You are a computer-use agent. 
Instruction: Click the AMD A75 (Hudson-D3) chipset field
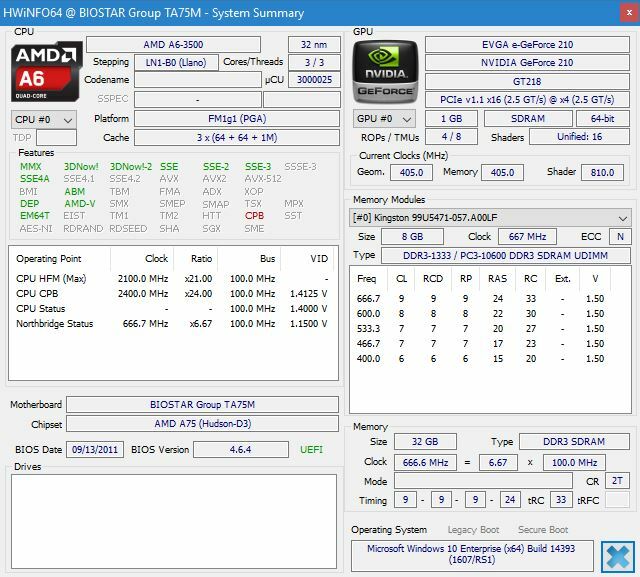(x=202, y=424)
